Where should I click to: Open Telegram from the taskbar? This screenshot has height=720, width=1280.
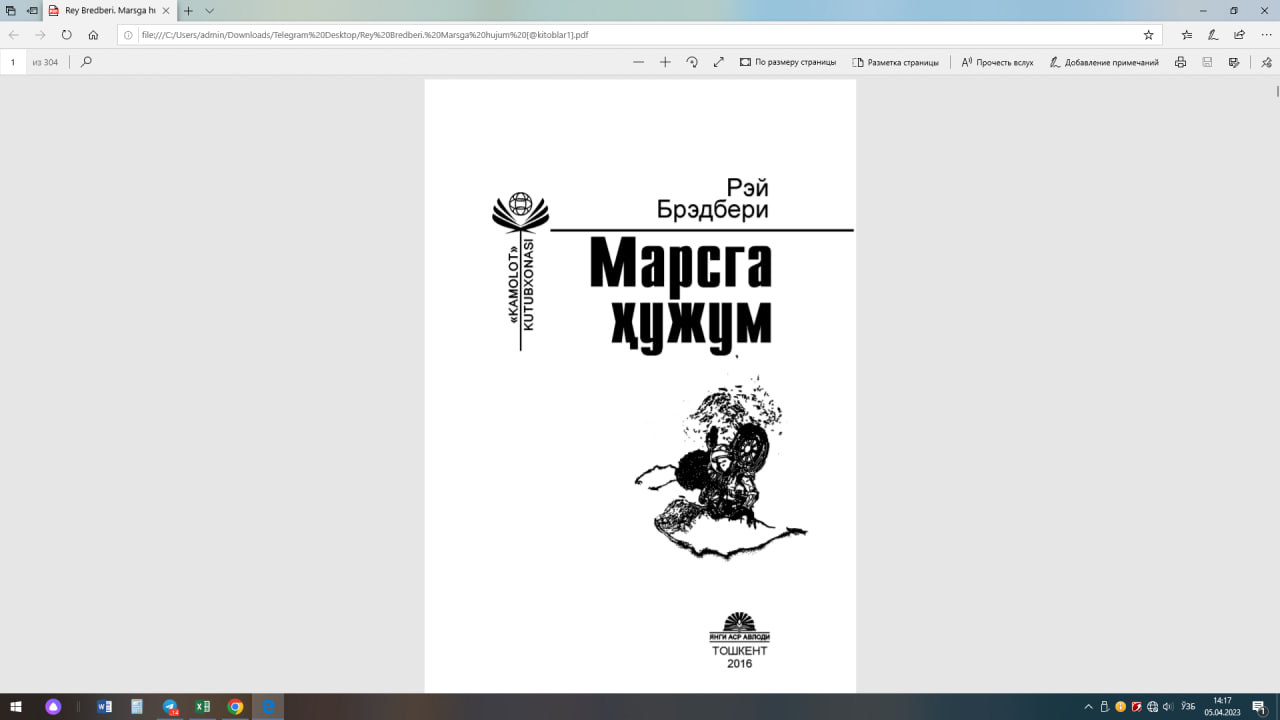coord(170,707)
